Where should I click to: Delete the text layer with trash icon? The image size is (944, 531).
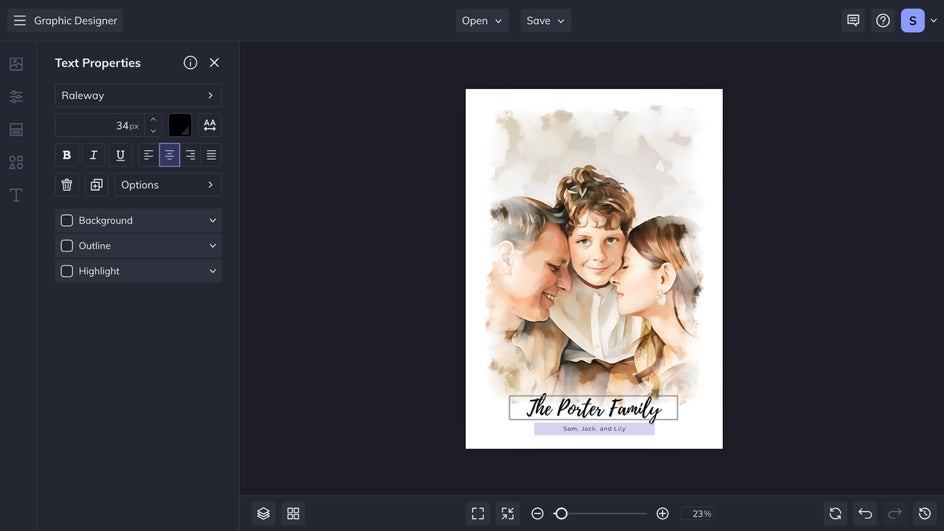click(x=67, y=185)
